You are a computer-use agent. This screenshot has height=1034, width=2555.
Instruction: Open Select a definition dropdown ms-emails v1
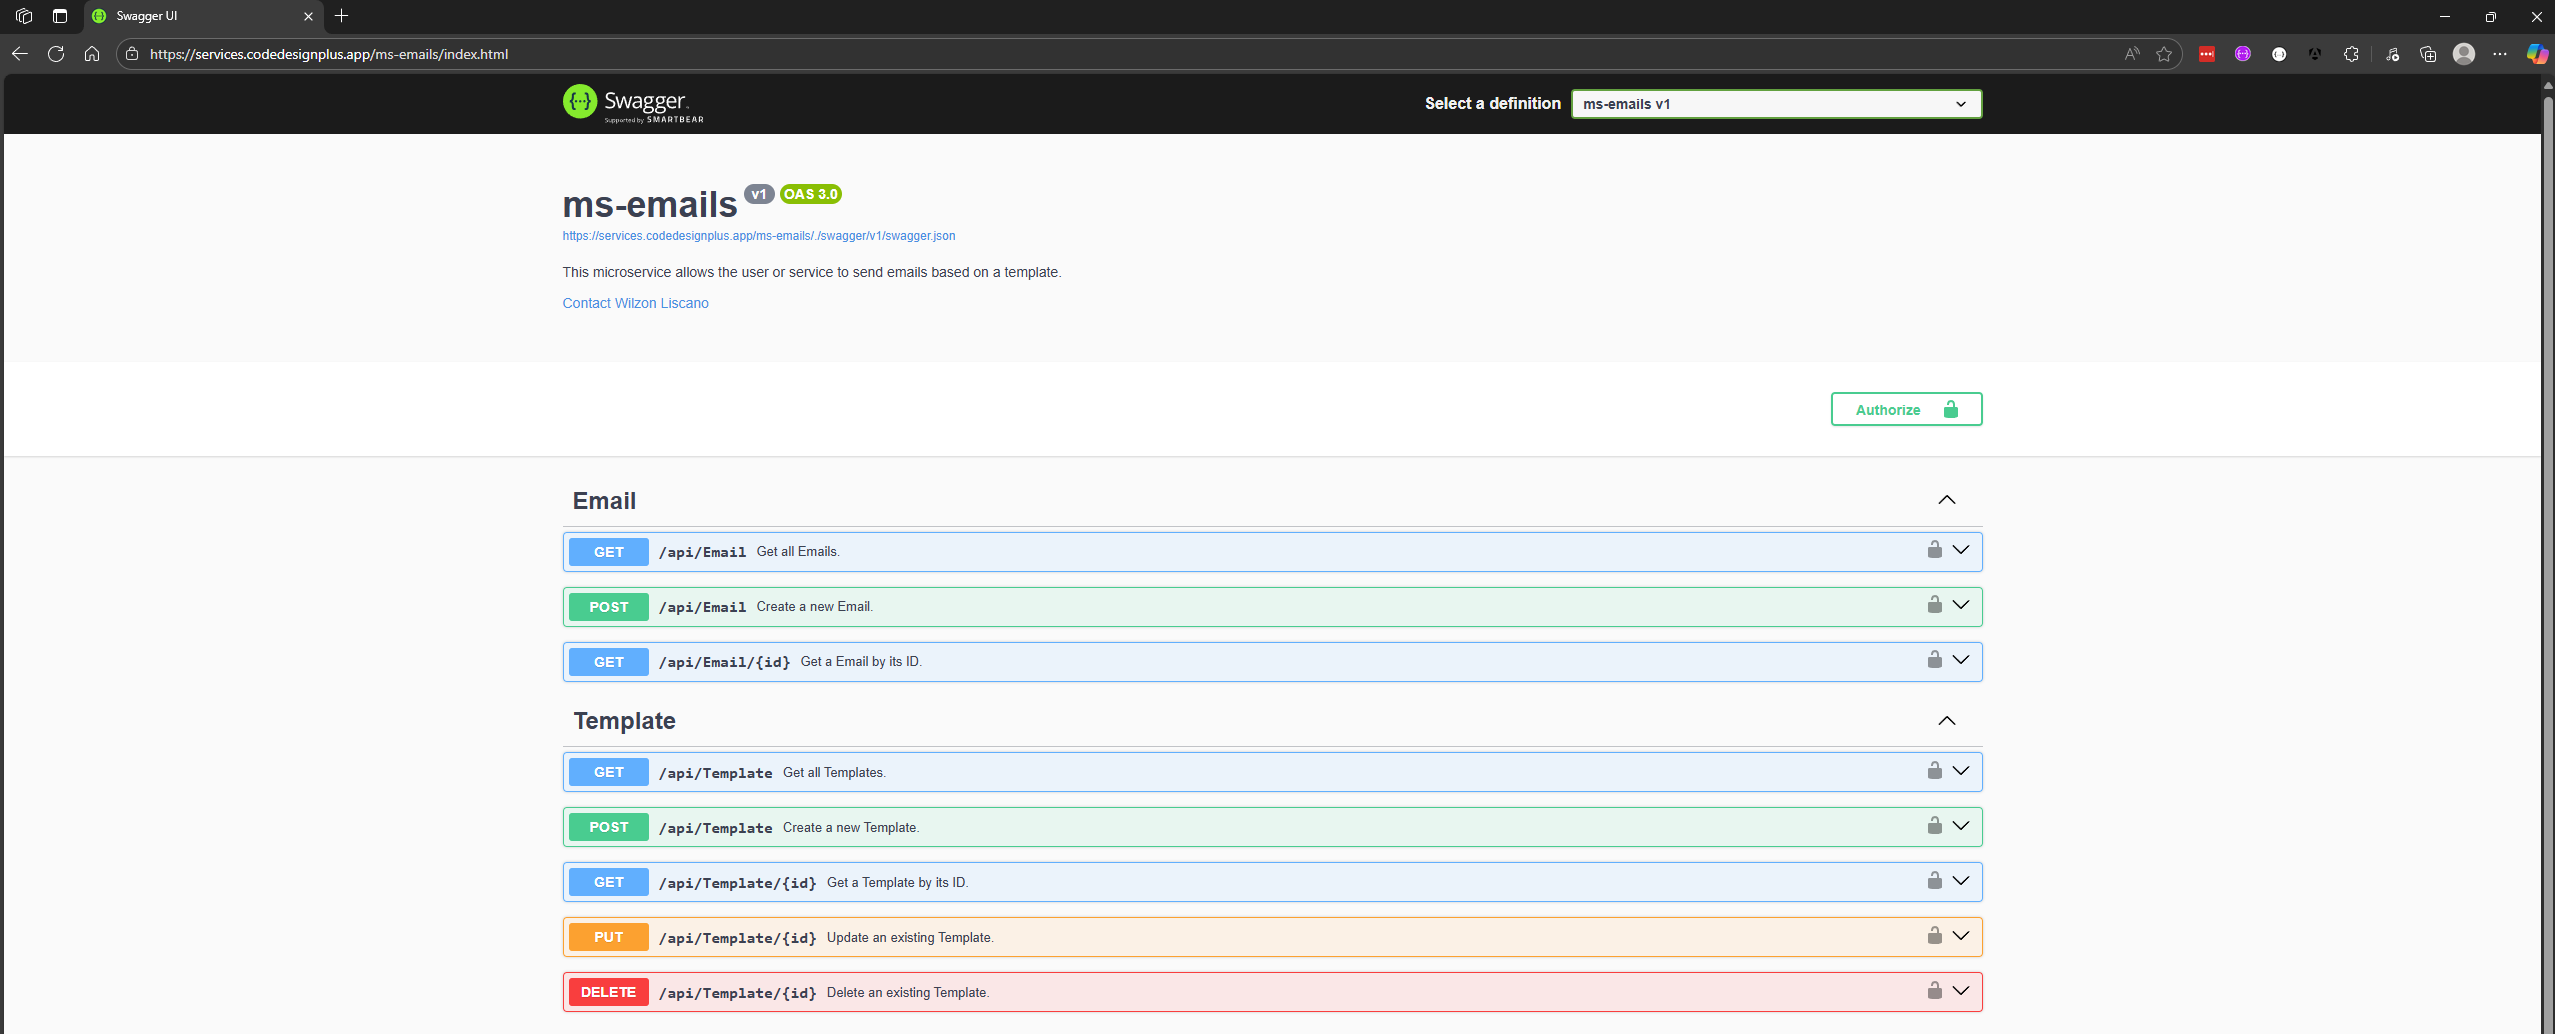(x=1776, y=104)
